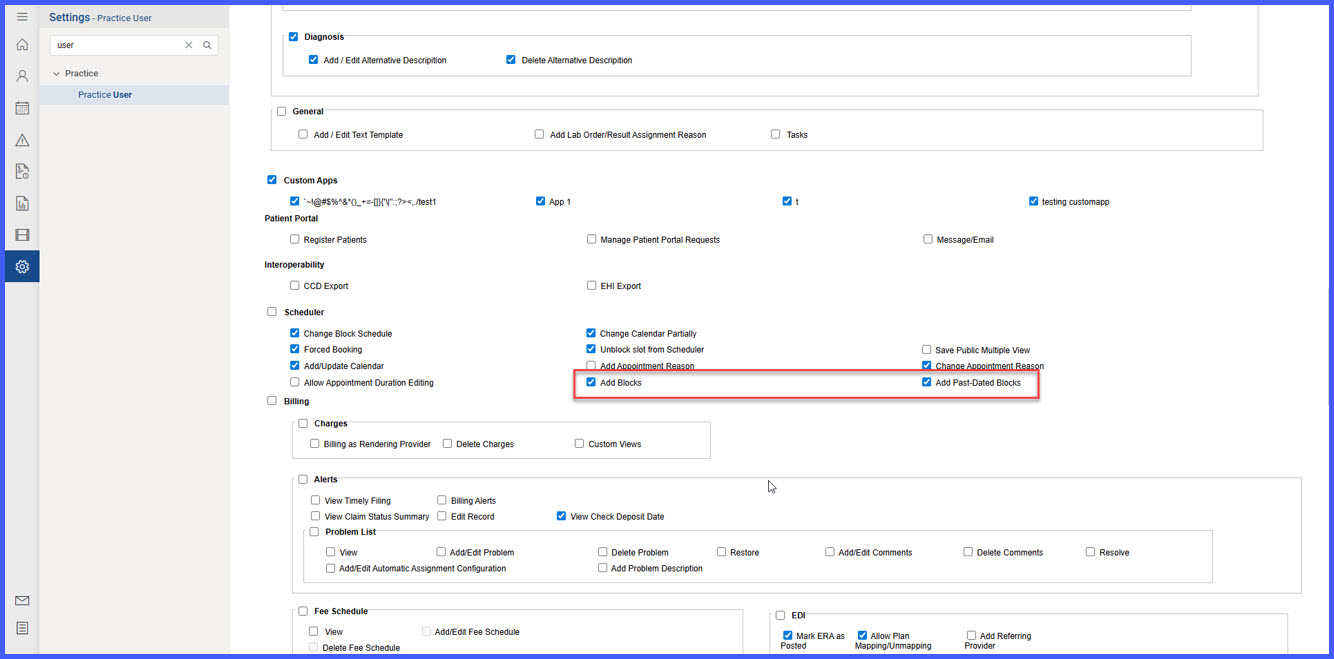Open the film strip icon in sidebar
This screenshot has width=1334, height=659.
pyautogui.click(x=22, y=235)
